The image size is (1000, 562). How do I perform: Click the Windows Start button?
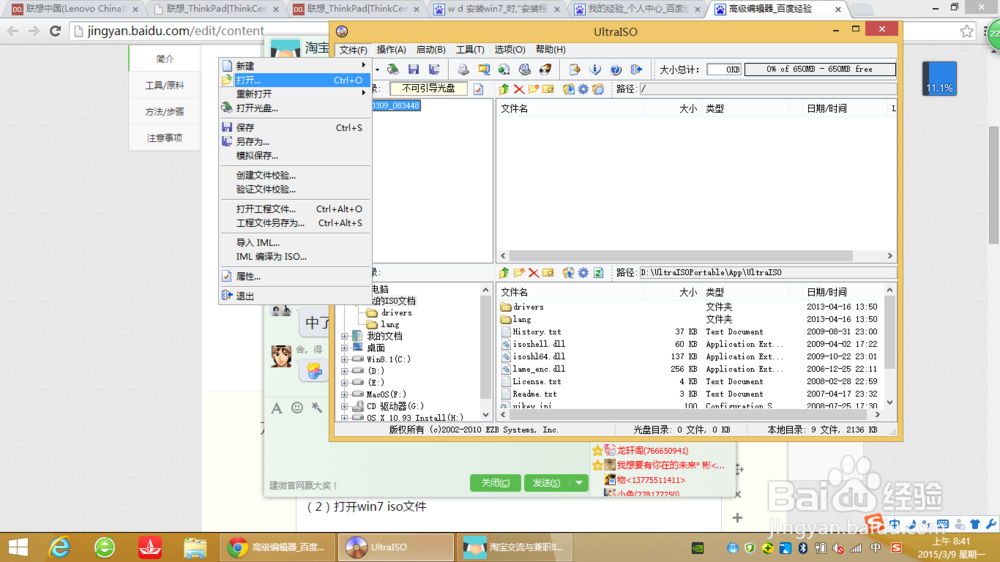pos(18,547)
